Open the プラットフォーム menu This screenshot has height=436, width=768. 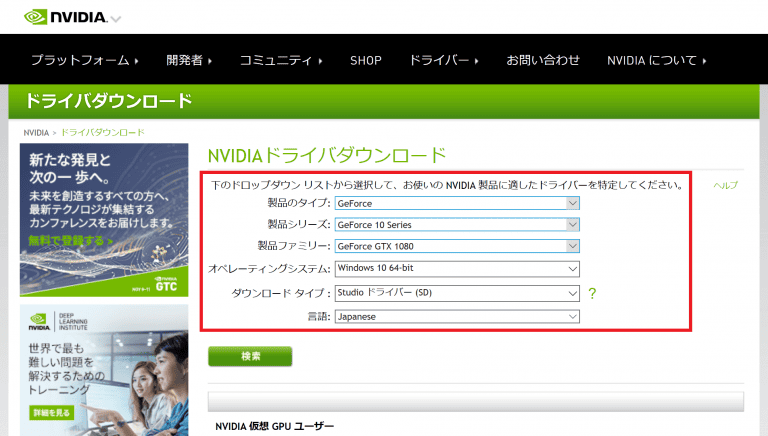point(85,60)
